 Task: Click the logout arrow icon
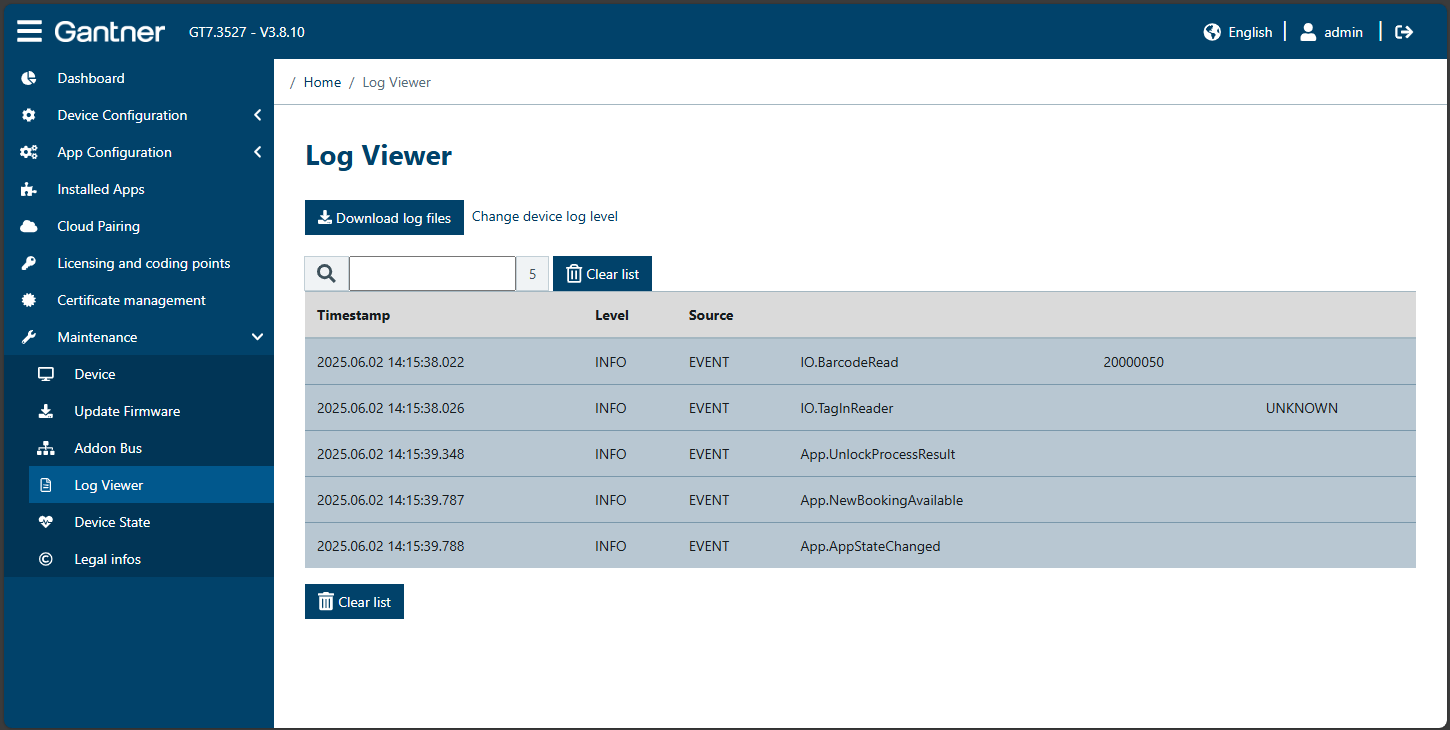(1404, 32)
